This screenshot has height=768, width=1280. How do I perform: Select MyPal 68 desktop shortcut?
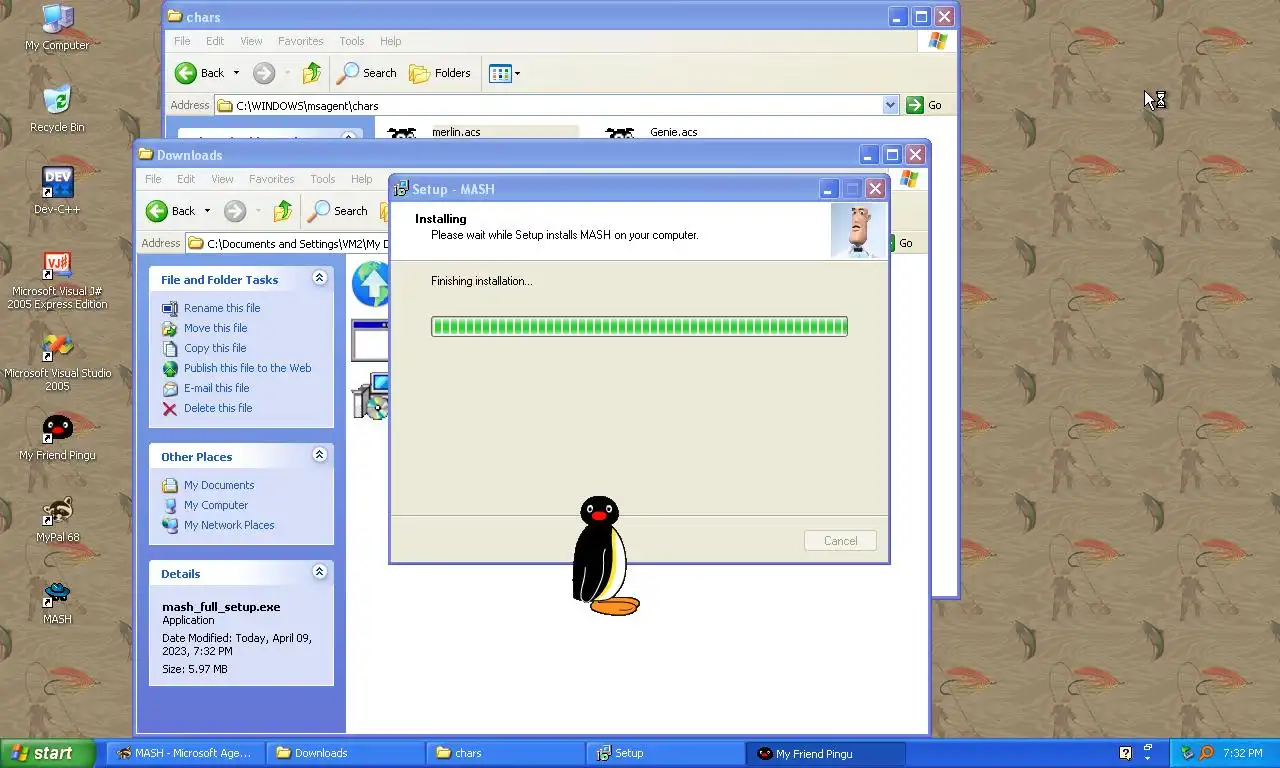click(x=57, y=519)
